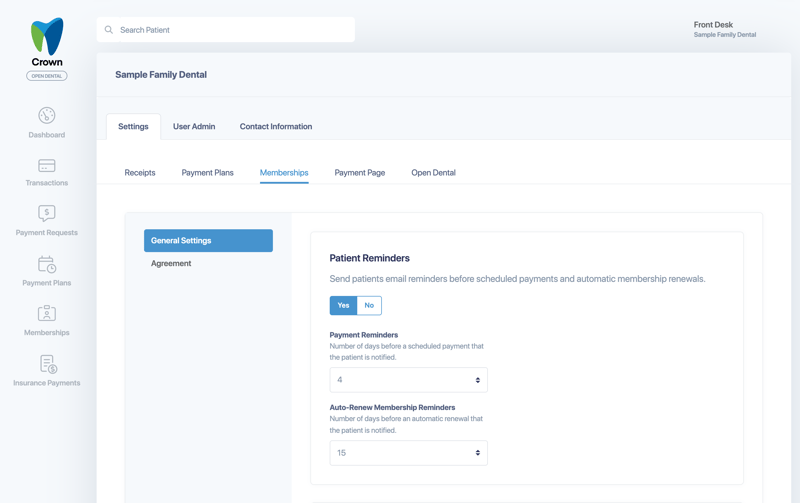Screen dimensions: 800x503
Task: Focus the Search Patient field
Action: tap(226, 30)
